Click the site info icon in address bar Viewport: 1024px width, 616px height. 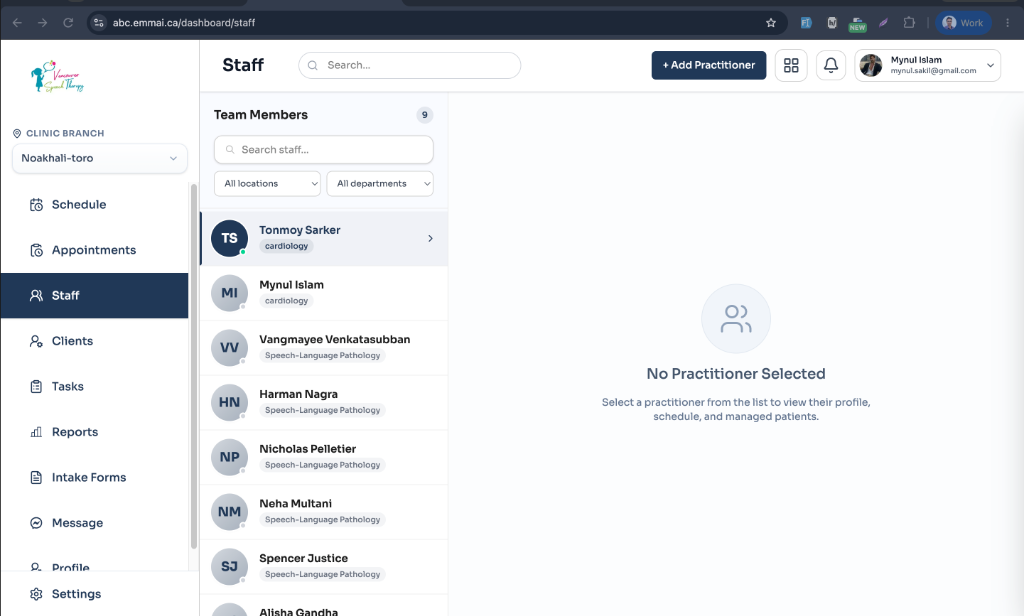[99, 23]
